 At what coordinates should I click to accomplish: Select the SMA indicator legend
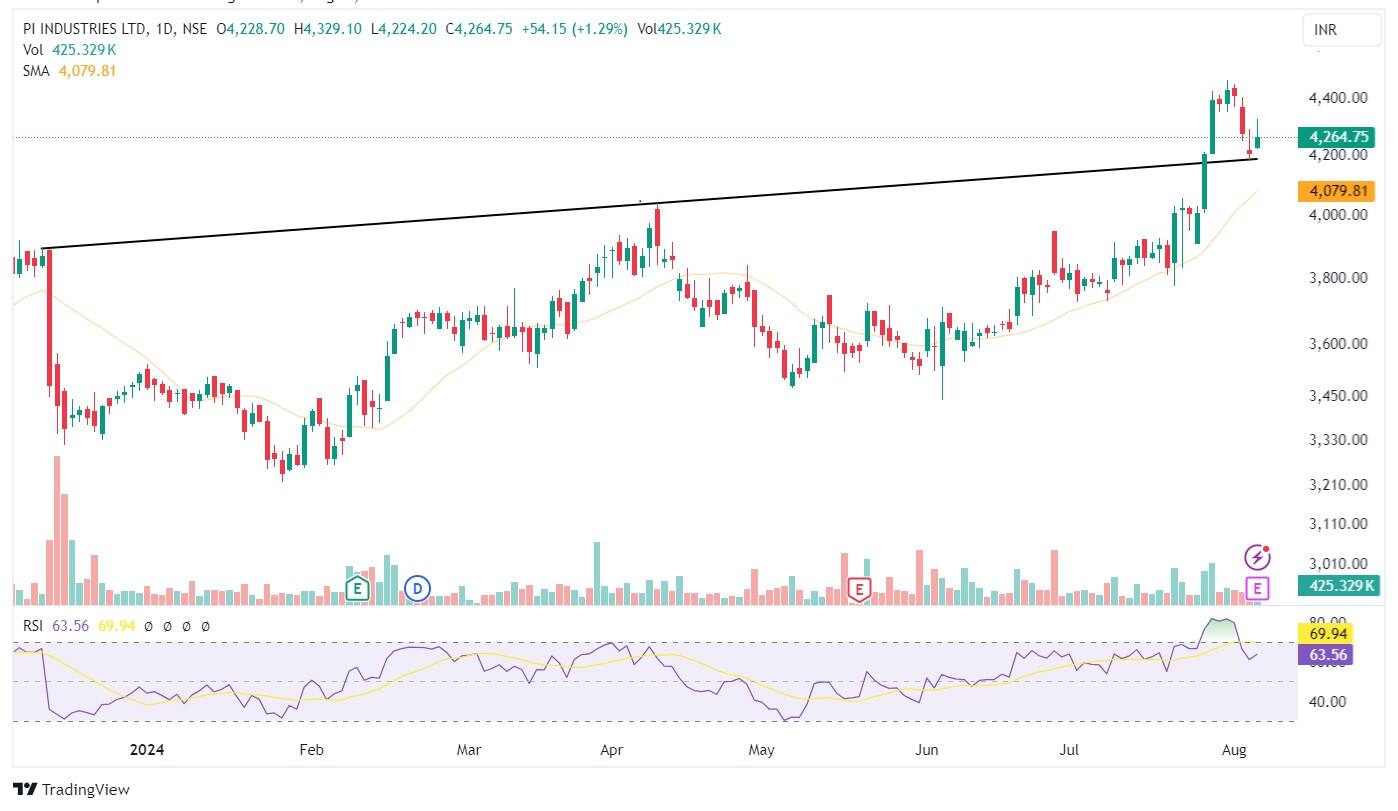point(70,71)
